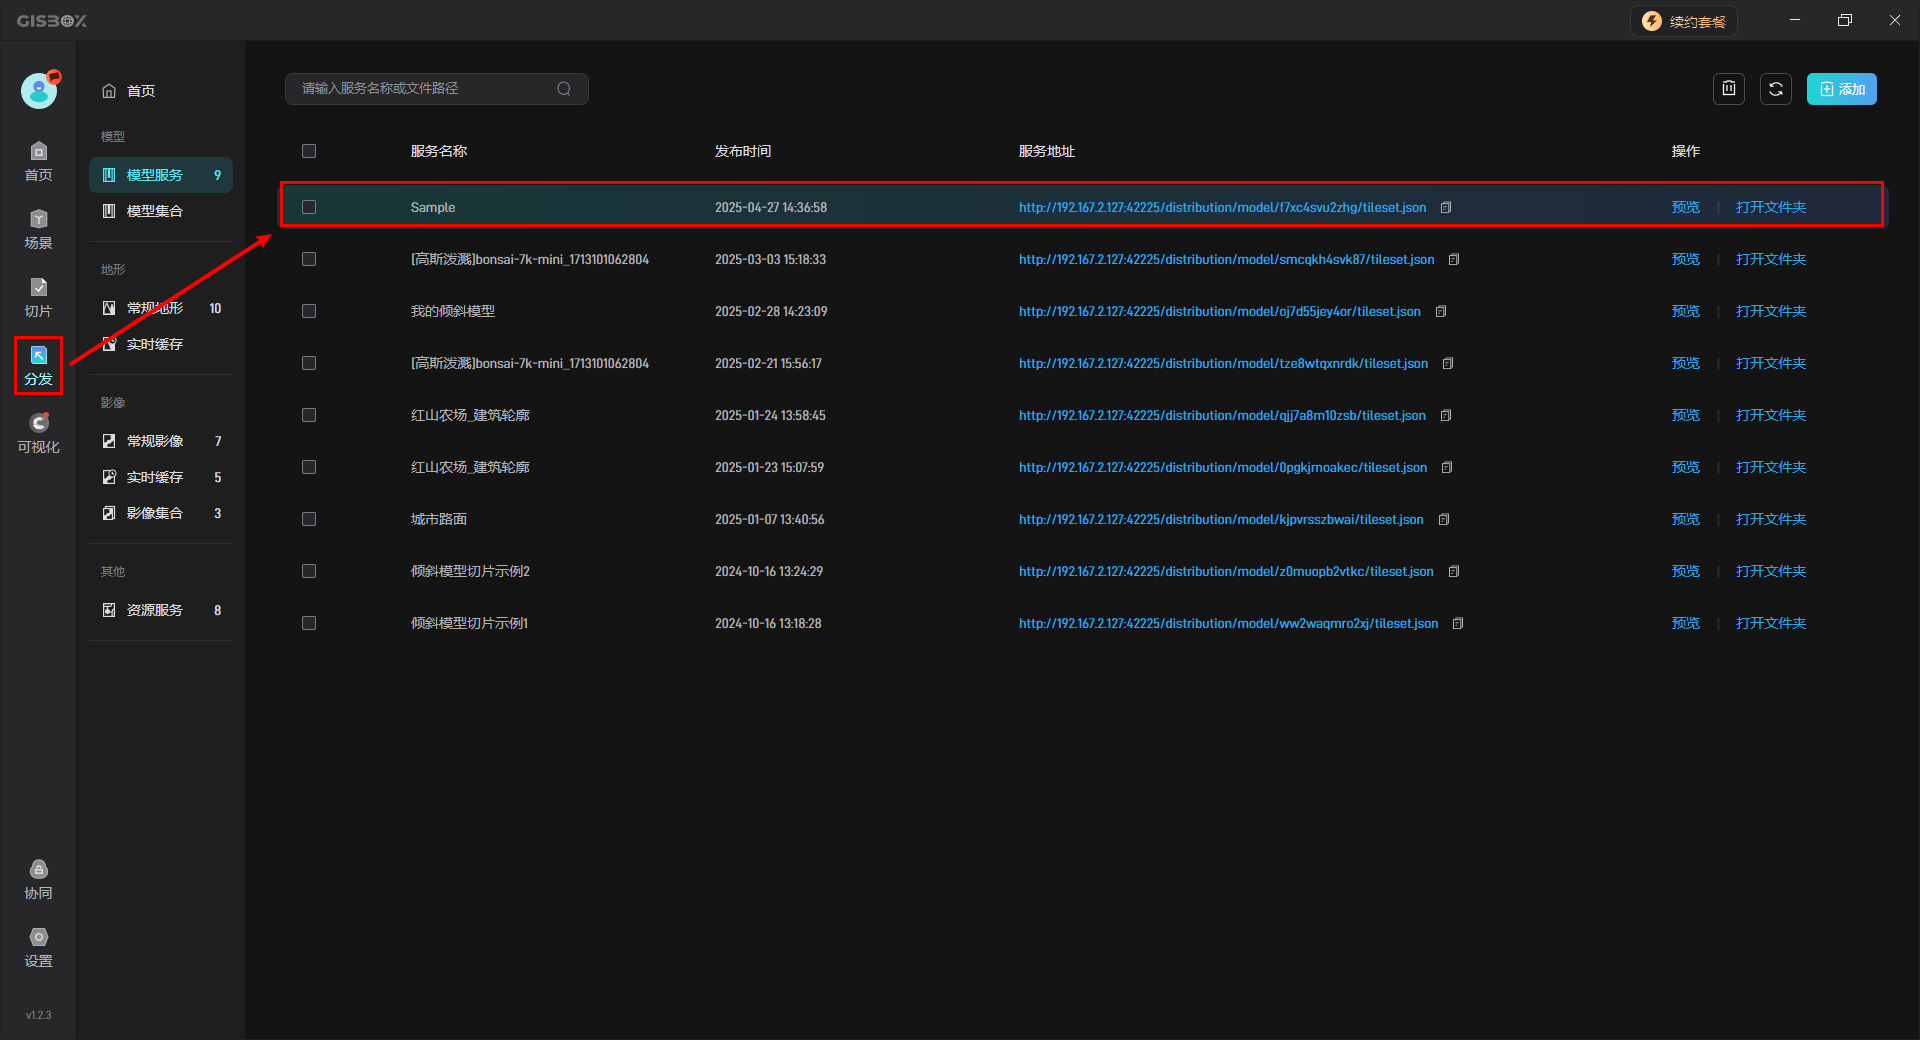
Task: Click 打开文件夹 for 城市路面
Action: coord(1770,519)
